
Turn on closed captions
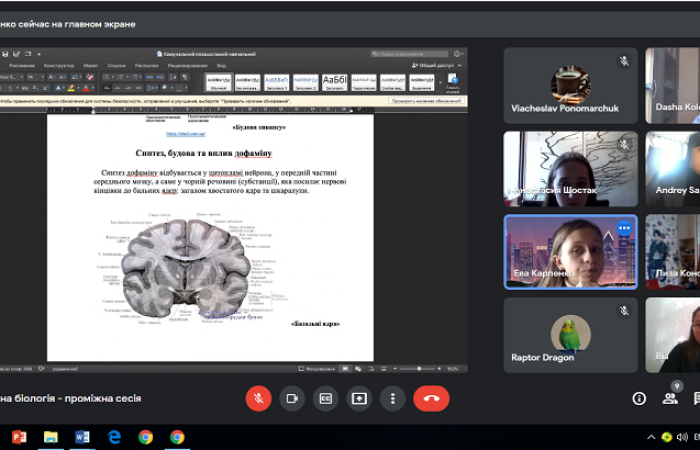pyautogui.click(x=325, y=398)
